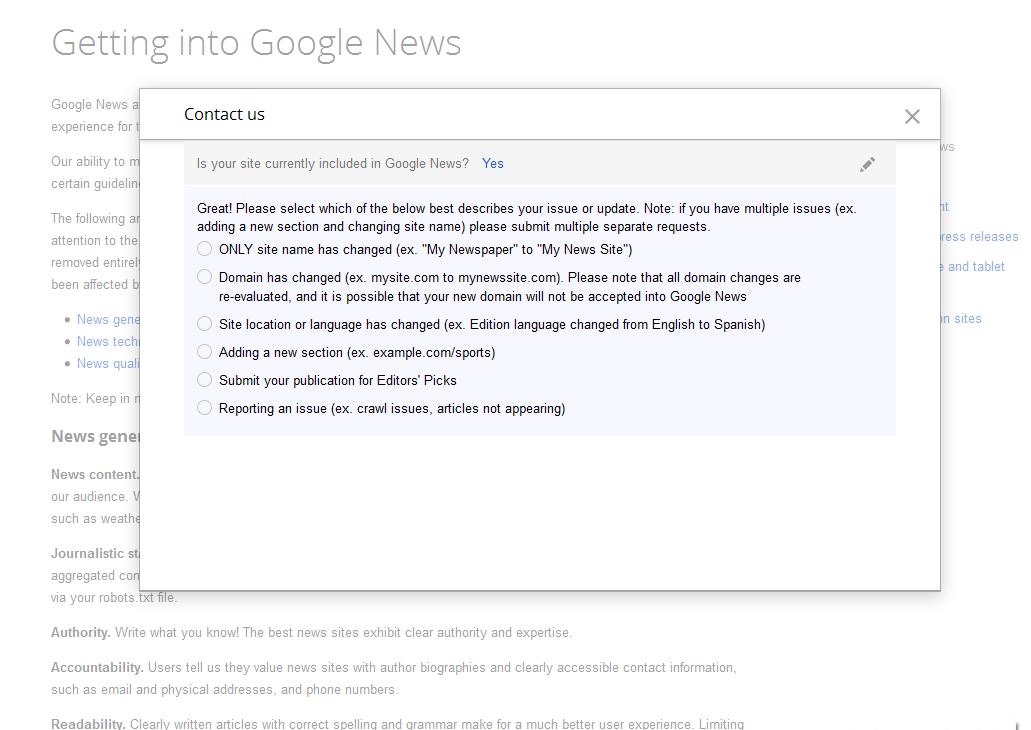Edit the site inclusion answer with pencil icon
This screenshot has height=730, width=1031.
(867, 164)
